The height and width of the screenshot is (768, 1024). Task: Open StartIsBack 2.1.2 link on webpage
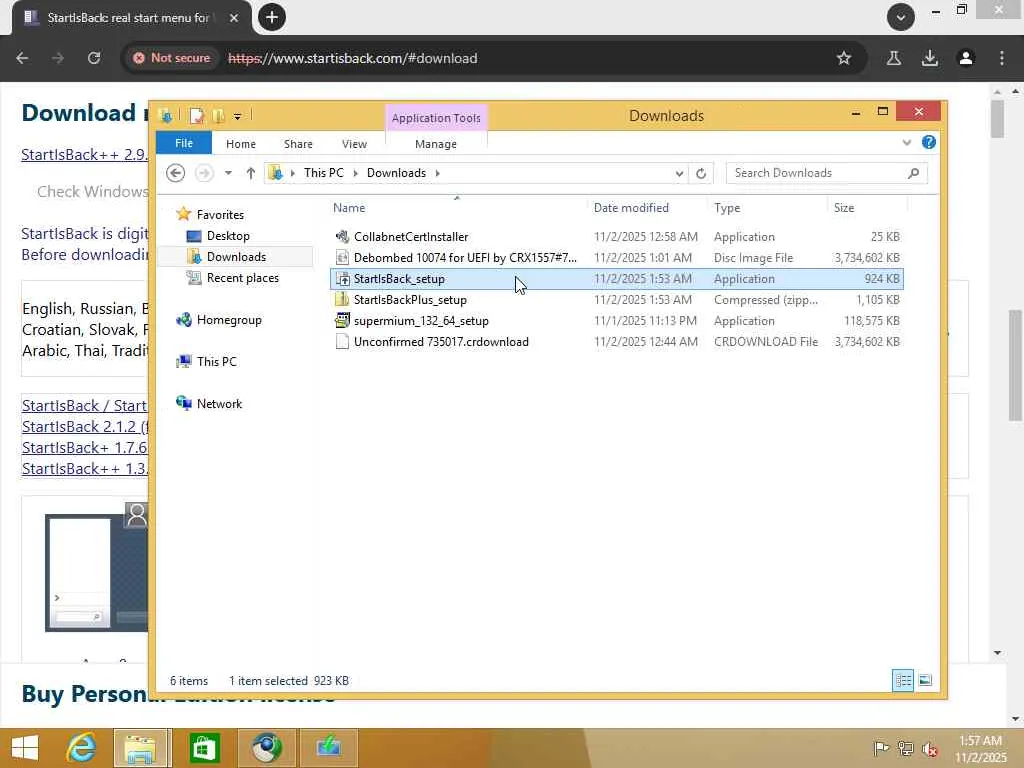(85, 426)
